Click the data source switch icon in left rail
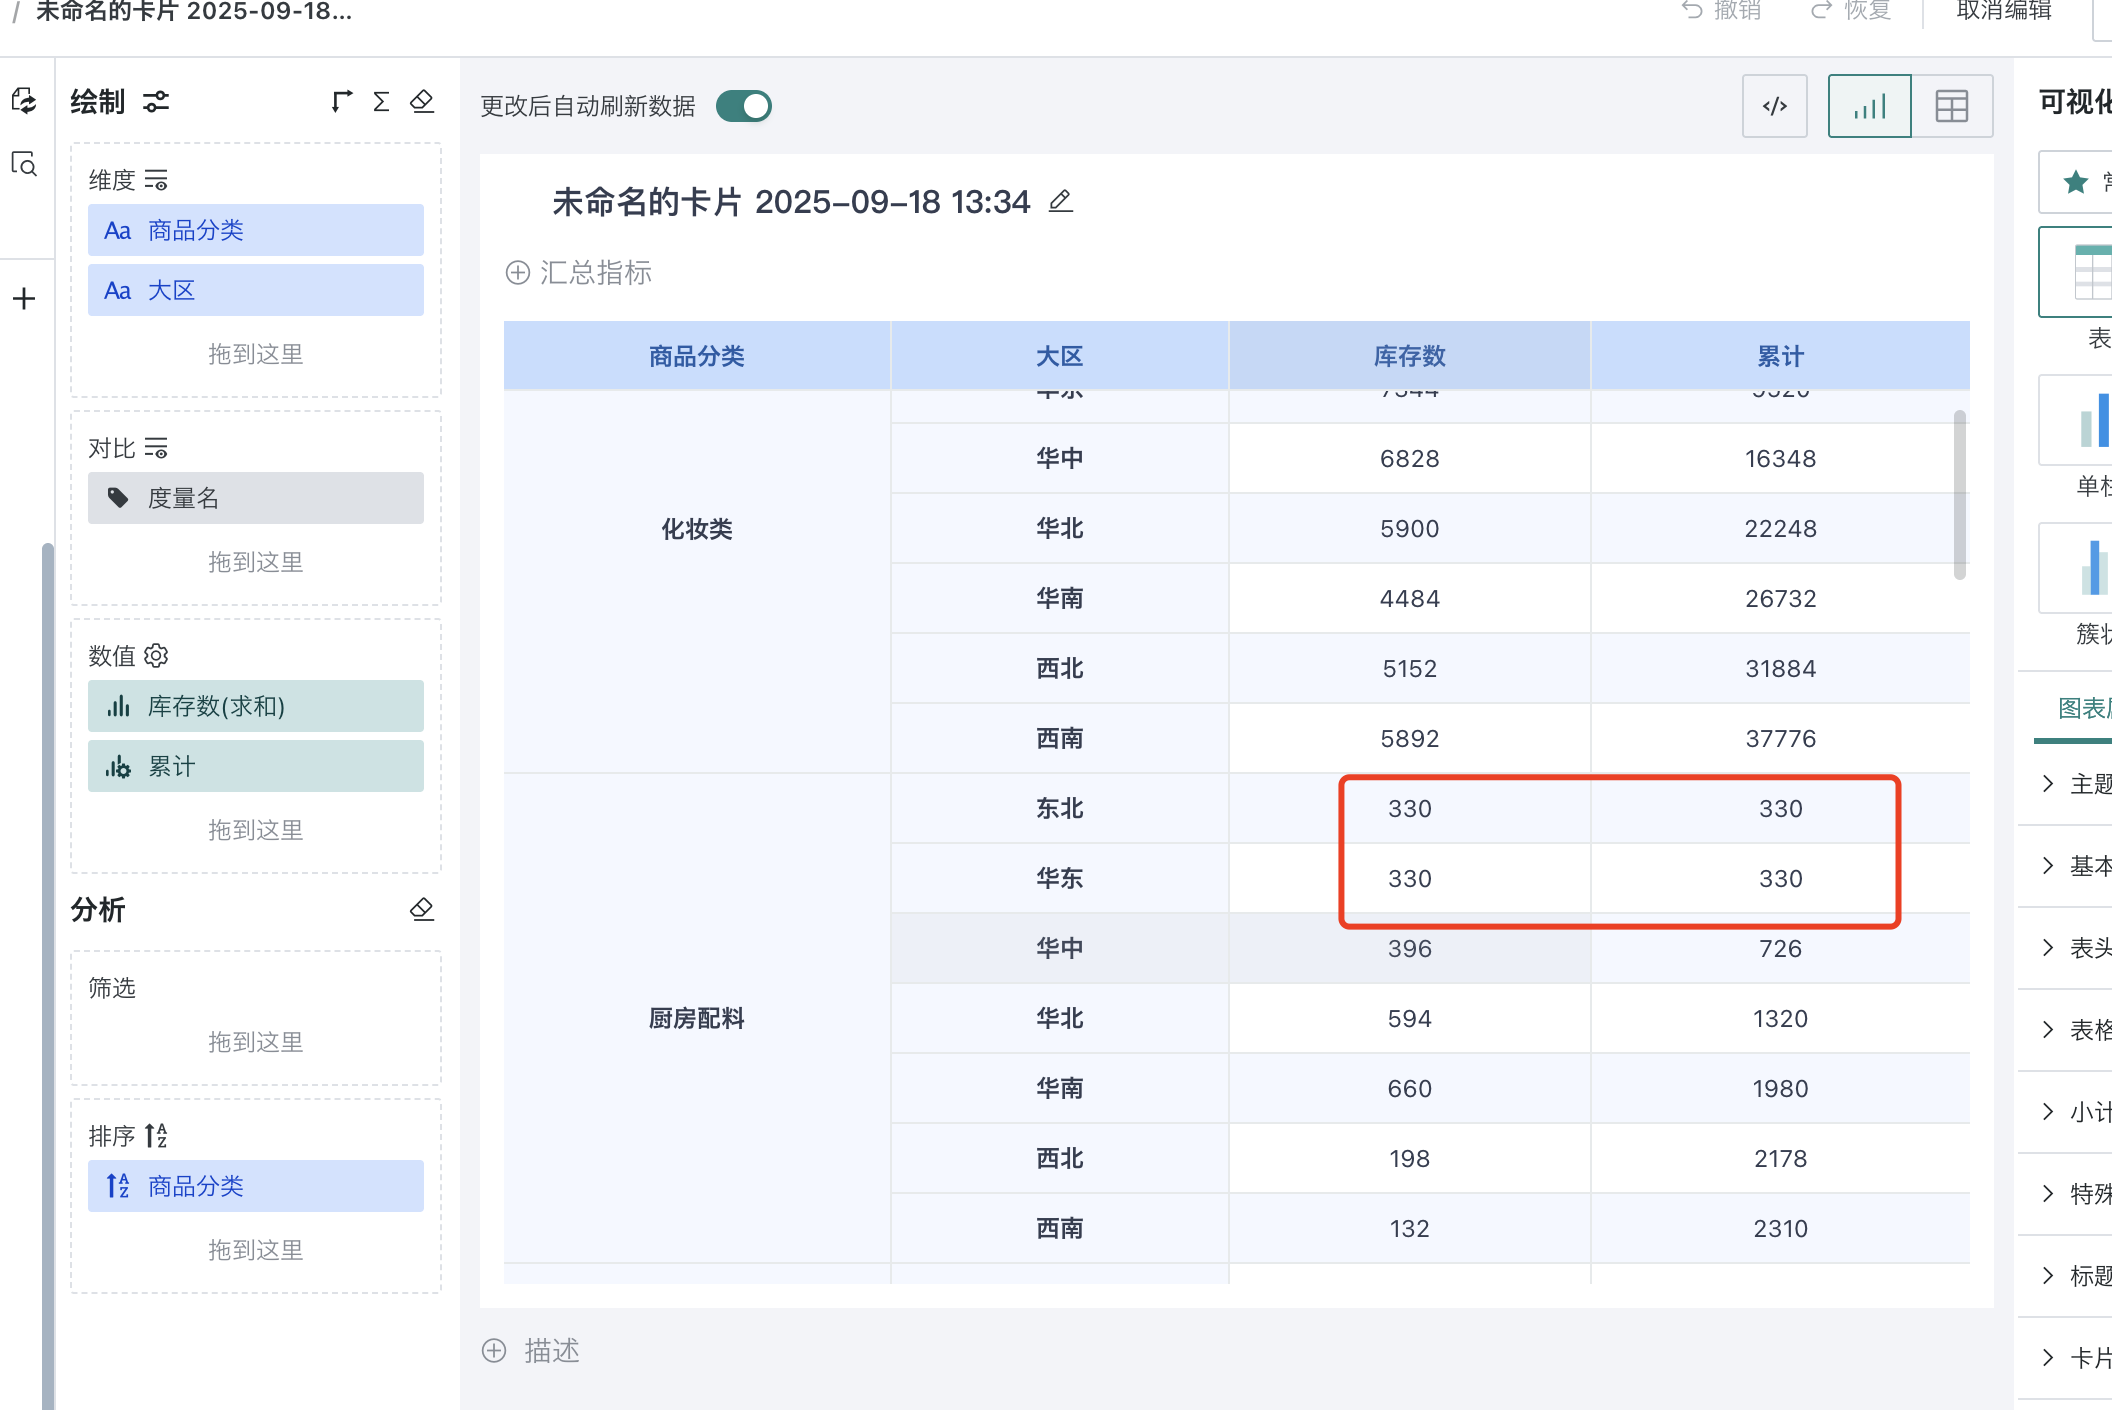The image size is (2112, 1410). (24, 100)
